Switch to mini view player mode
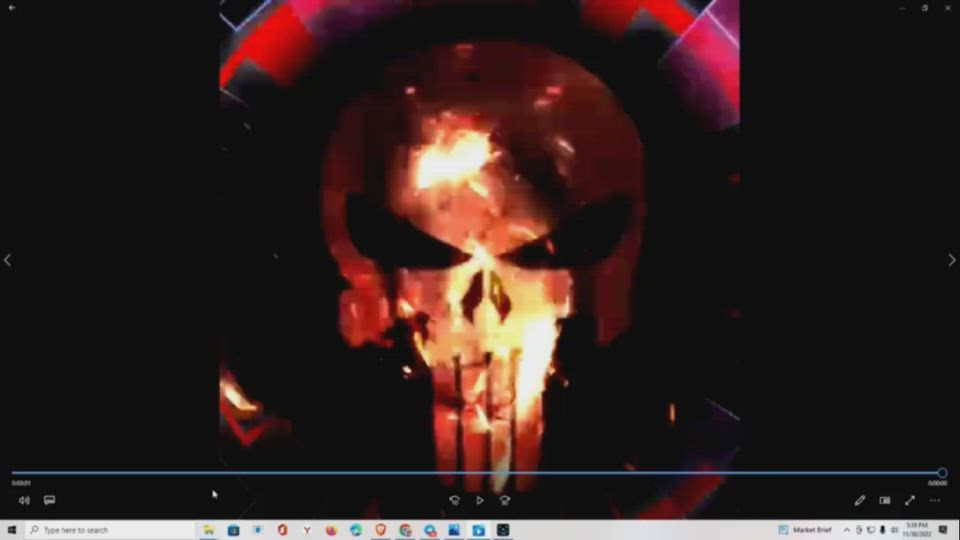This screenshot has width=960, height=540. [x=884, y=500]
